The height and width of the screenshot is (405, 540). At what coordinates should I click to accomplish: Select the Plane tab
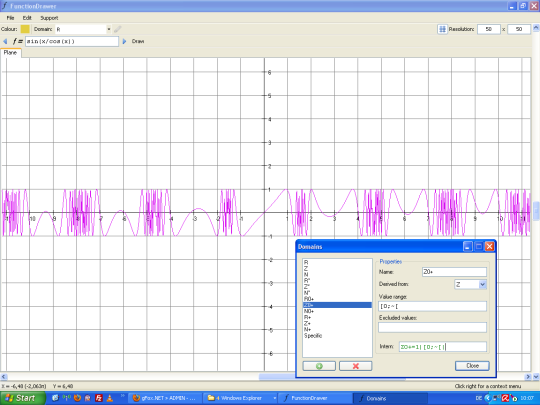tap(10, 53)
